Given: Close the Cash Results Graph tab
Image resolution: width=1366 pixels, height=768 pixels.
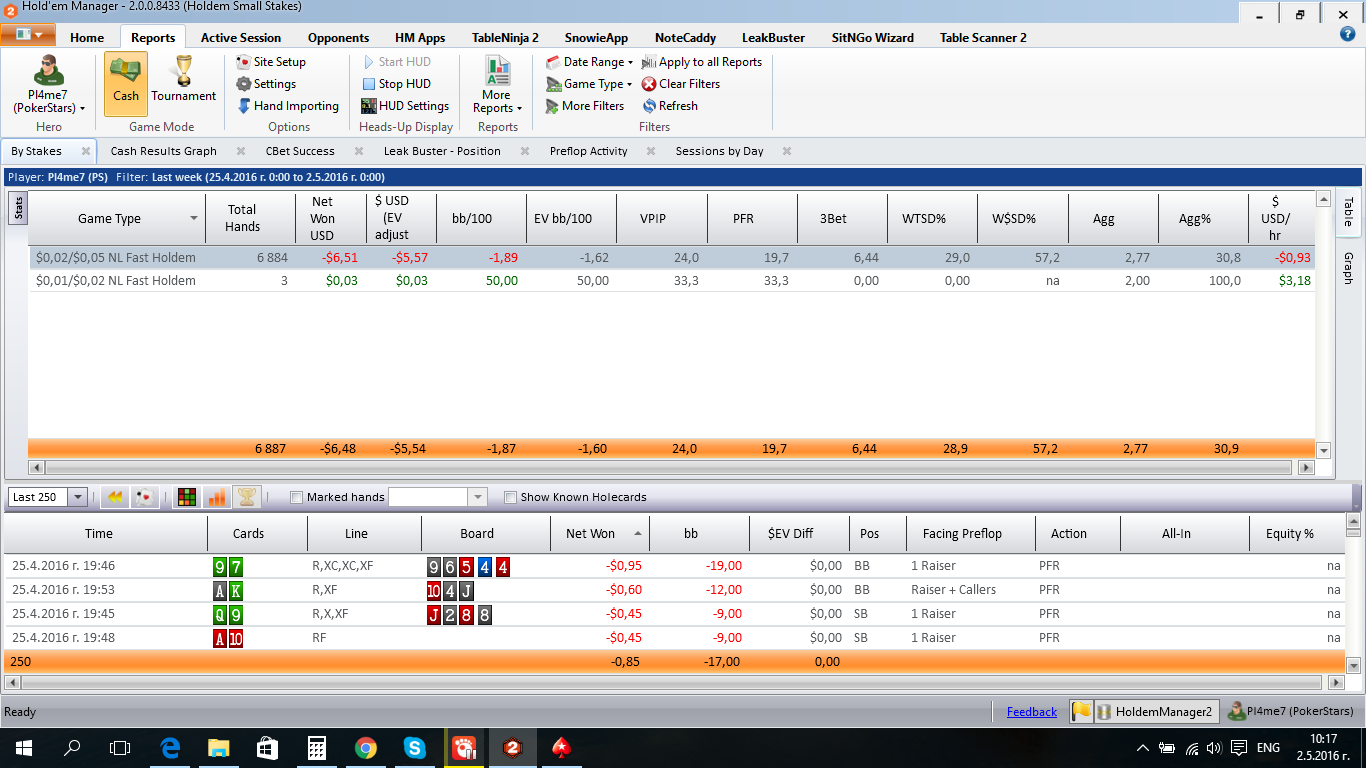Looking at the screenshot, I should pyautogui.click(x=241, y=152).
